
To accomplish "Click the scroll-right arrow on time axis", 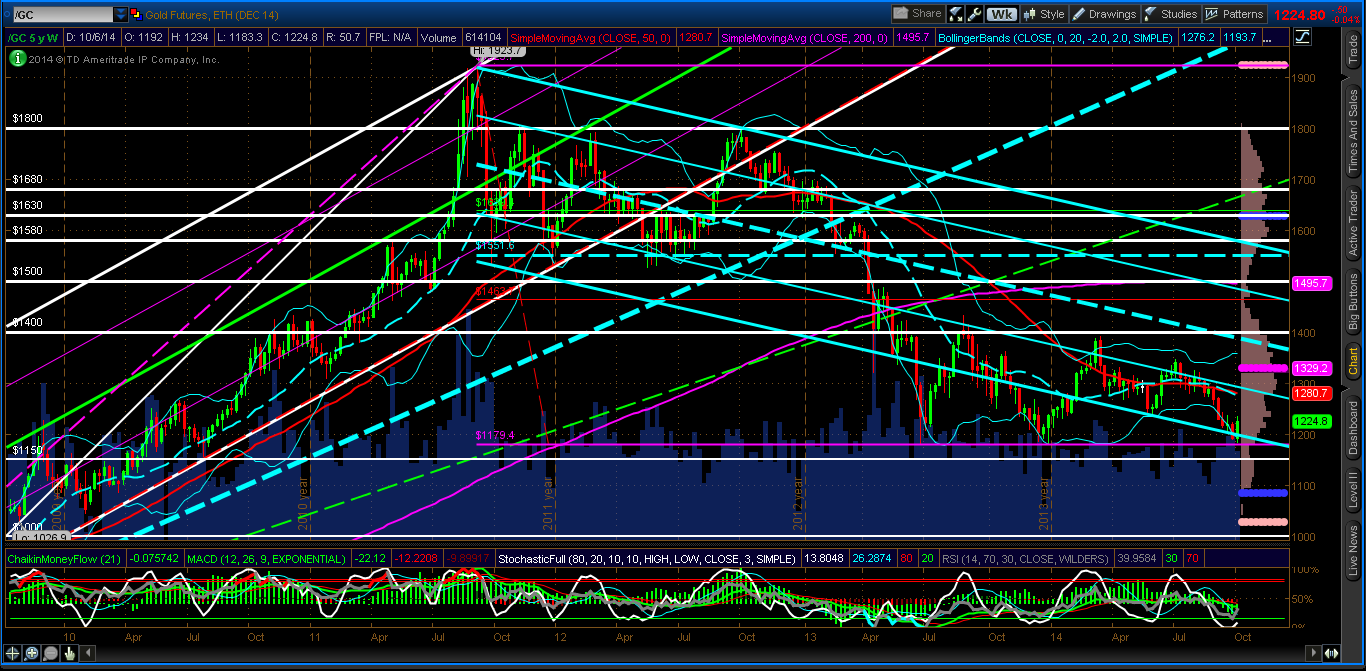I will coord(1314,653).
